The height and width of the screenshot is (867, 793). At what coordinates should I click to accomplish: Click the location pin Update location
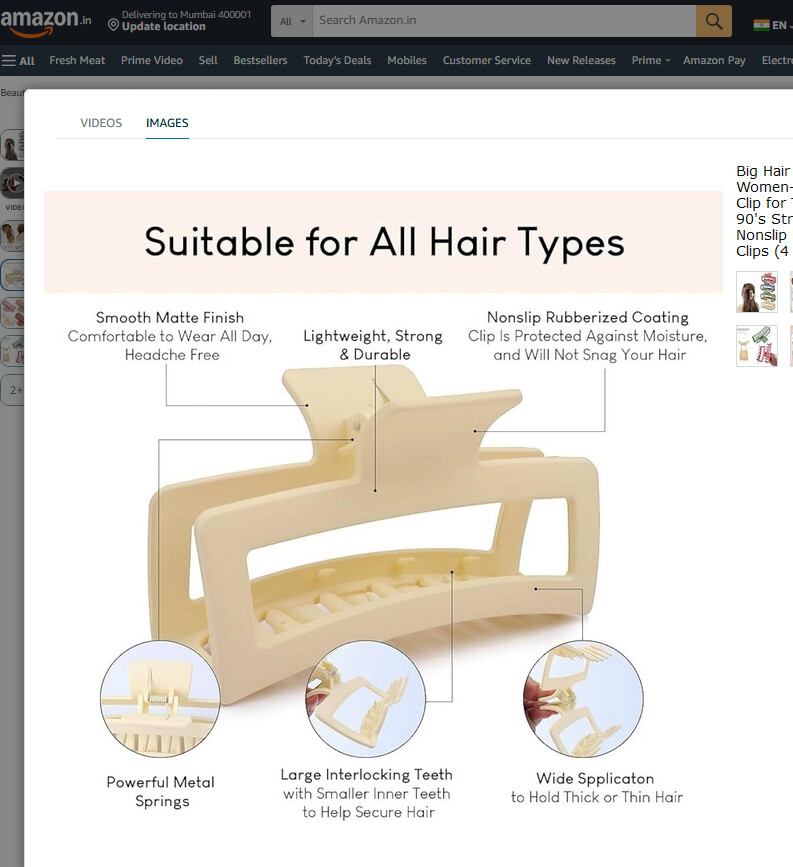[156, 26]
